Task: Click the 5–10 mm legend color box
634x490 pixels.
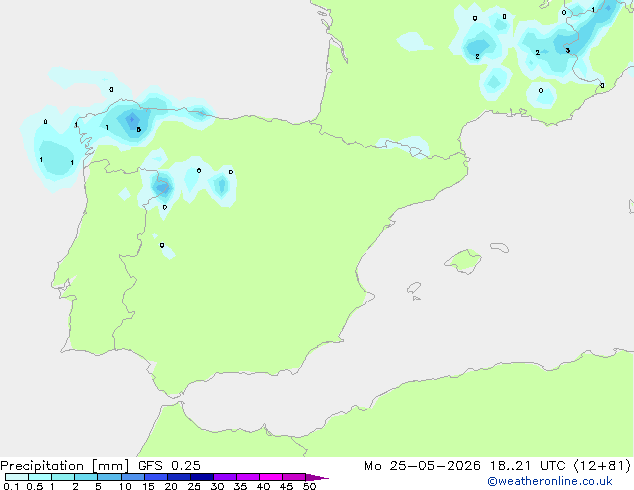Action: (x=109, y=477)
